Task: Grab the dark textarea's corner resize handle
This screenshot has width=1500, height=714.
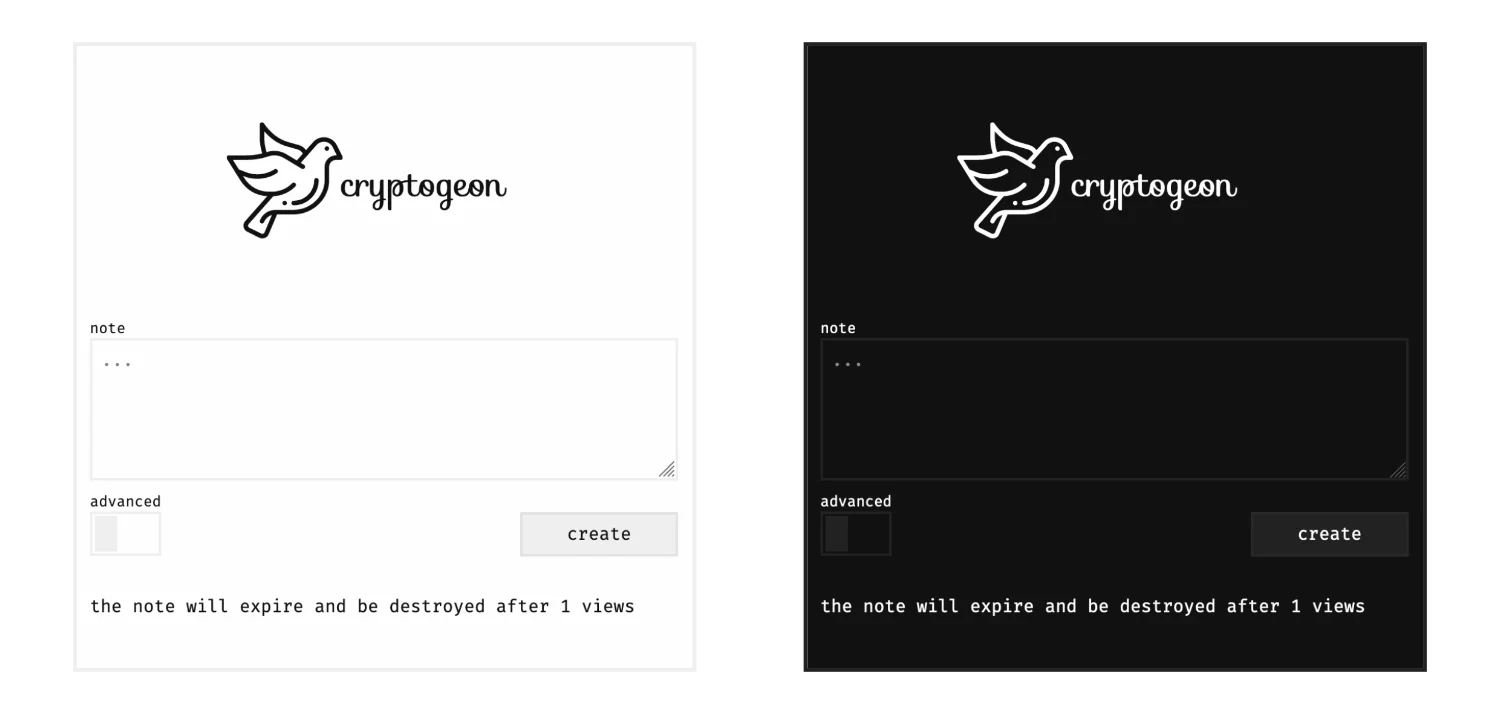Action: coord(1398,469)
